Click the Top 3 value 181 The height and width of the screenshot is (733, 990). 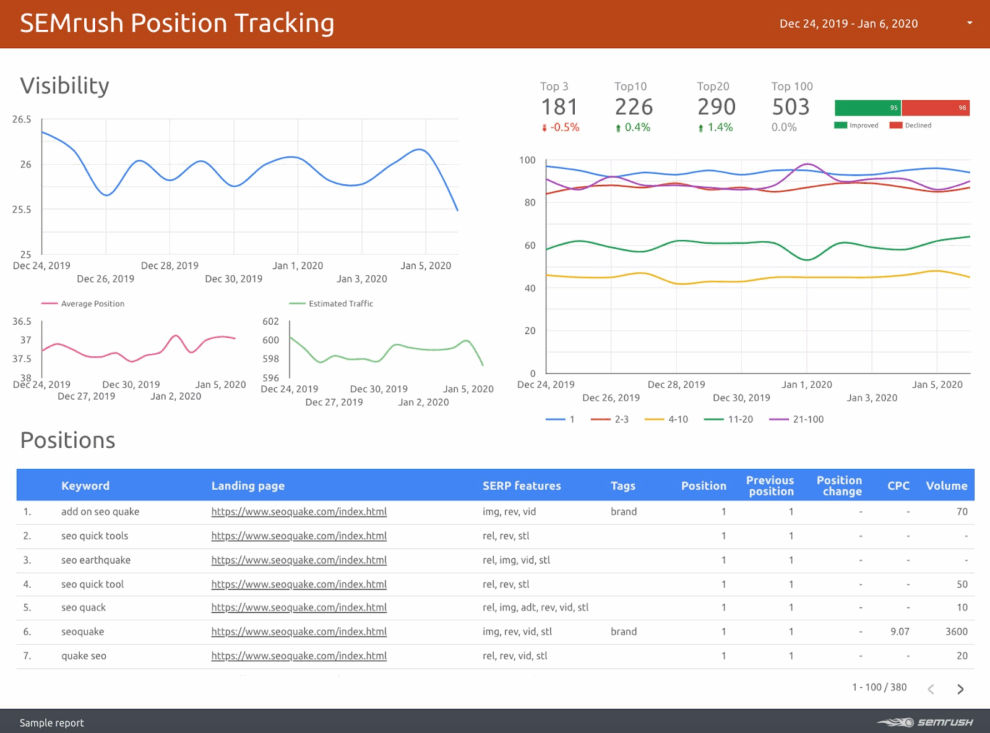coord(559,107)
